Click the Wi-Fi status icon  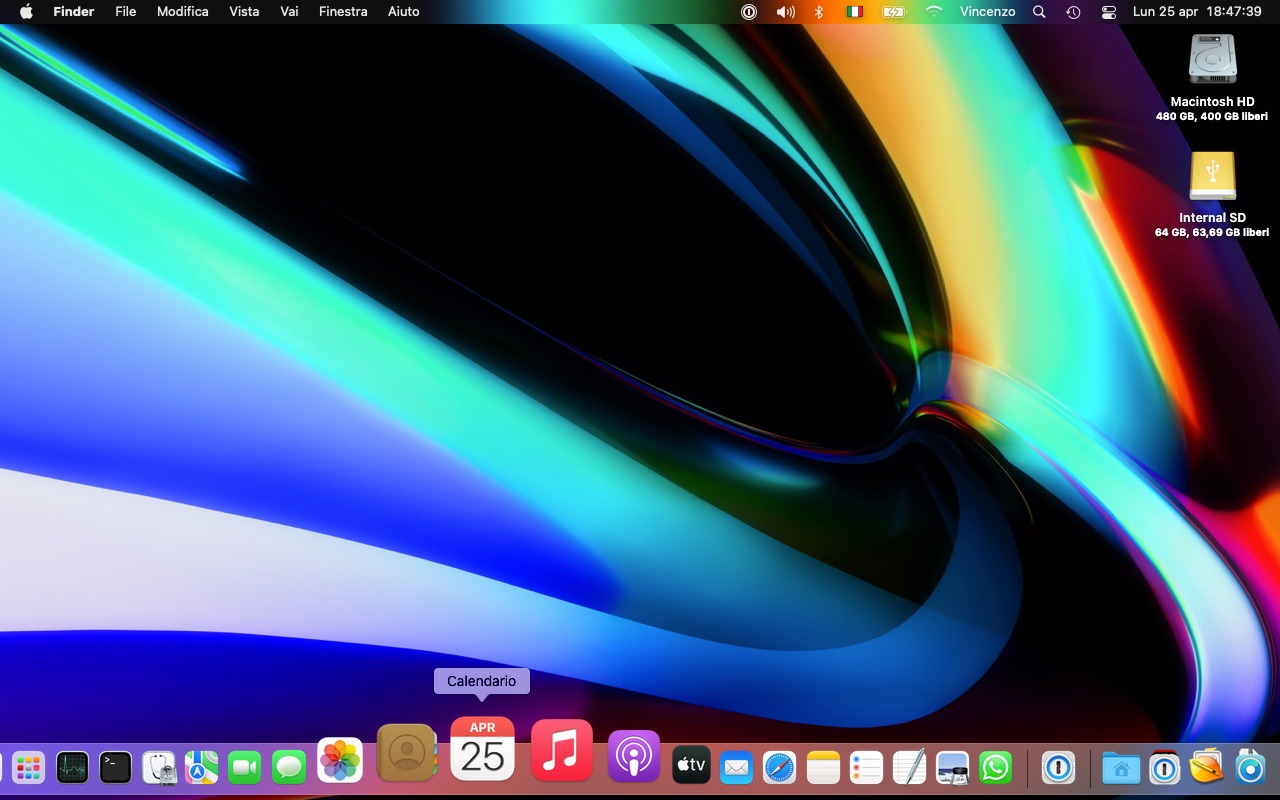click(934, 12)
